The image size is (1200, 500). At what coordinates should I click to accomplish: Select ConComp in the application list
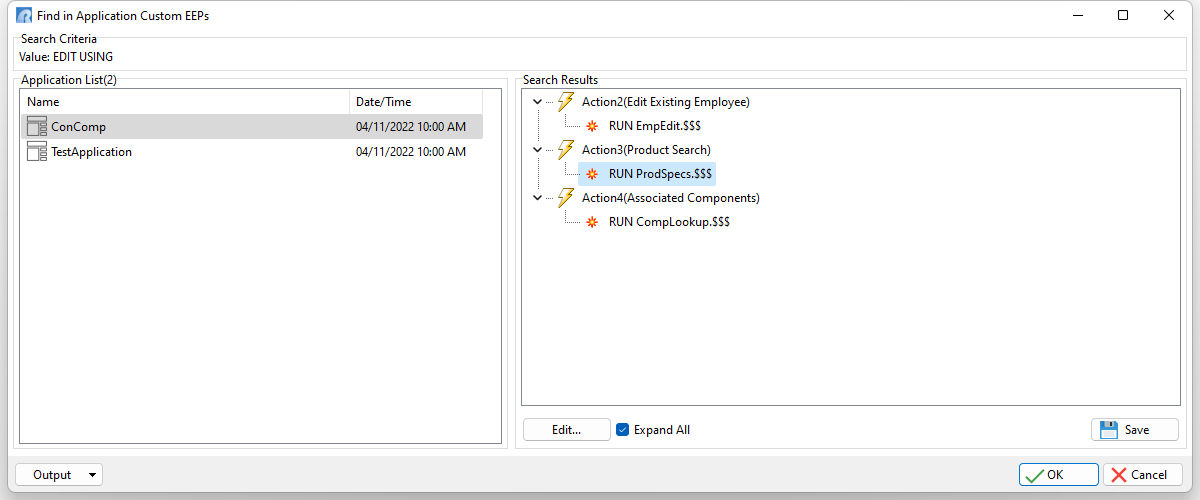(x=252, y=127)
